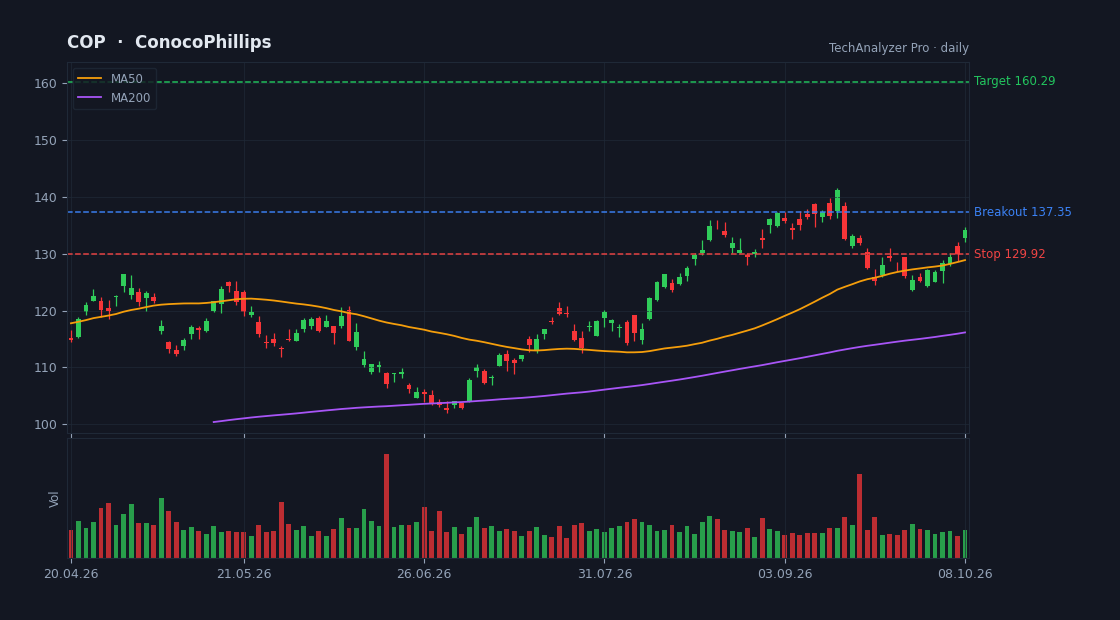Click the COP · ConocoPhillips chart title
Viewport: 1120px width, 620px height.
(169, 42)
